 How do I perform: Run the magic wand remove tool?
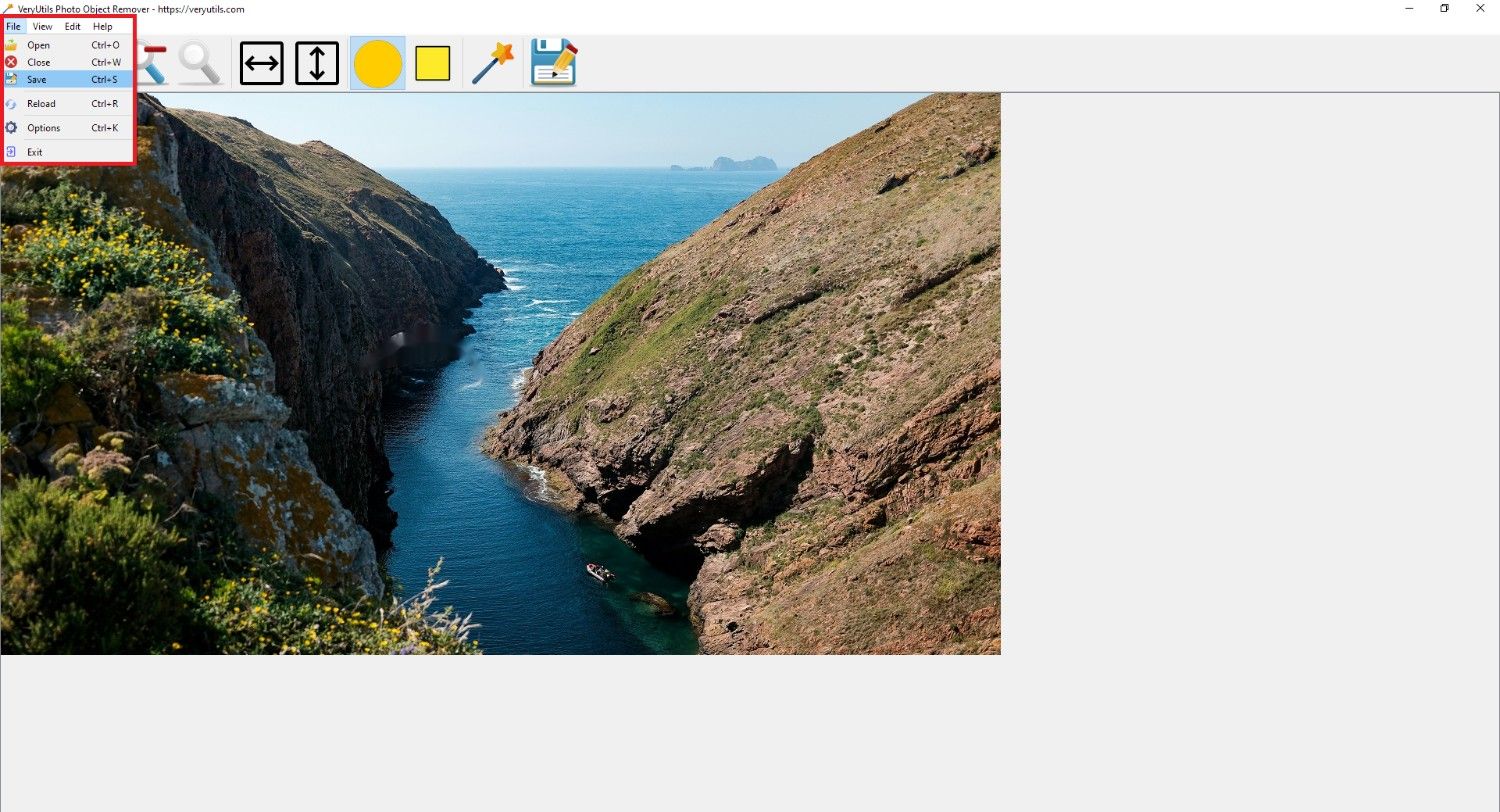click(492, 63)
